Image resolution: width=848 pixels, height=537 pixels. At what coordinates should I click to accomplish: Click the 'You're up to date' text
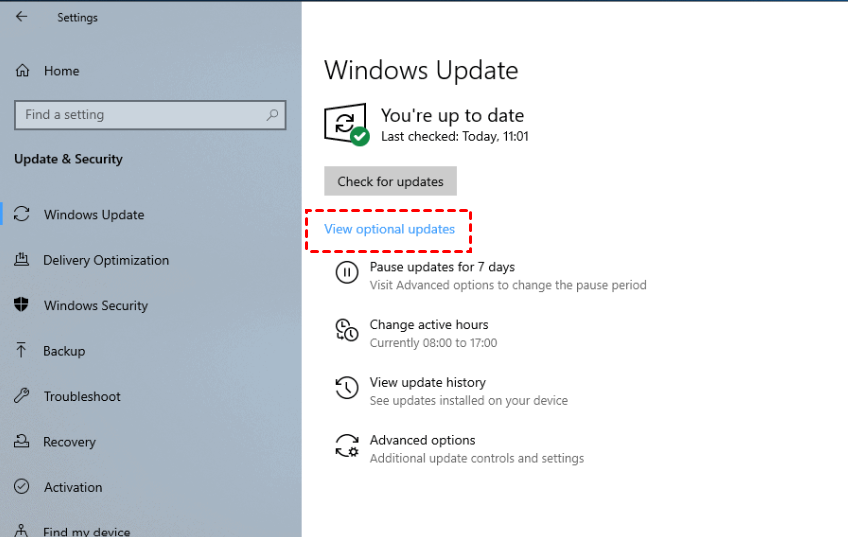(452, 115)
